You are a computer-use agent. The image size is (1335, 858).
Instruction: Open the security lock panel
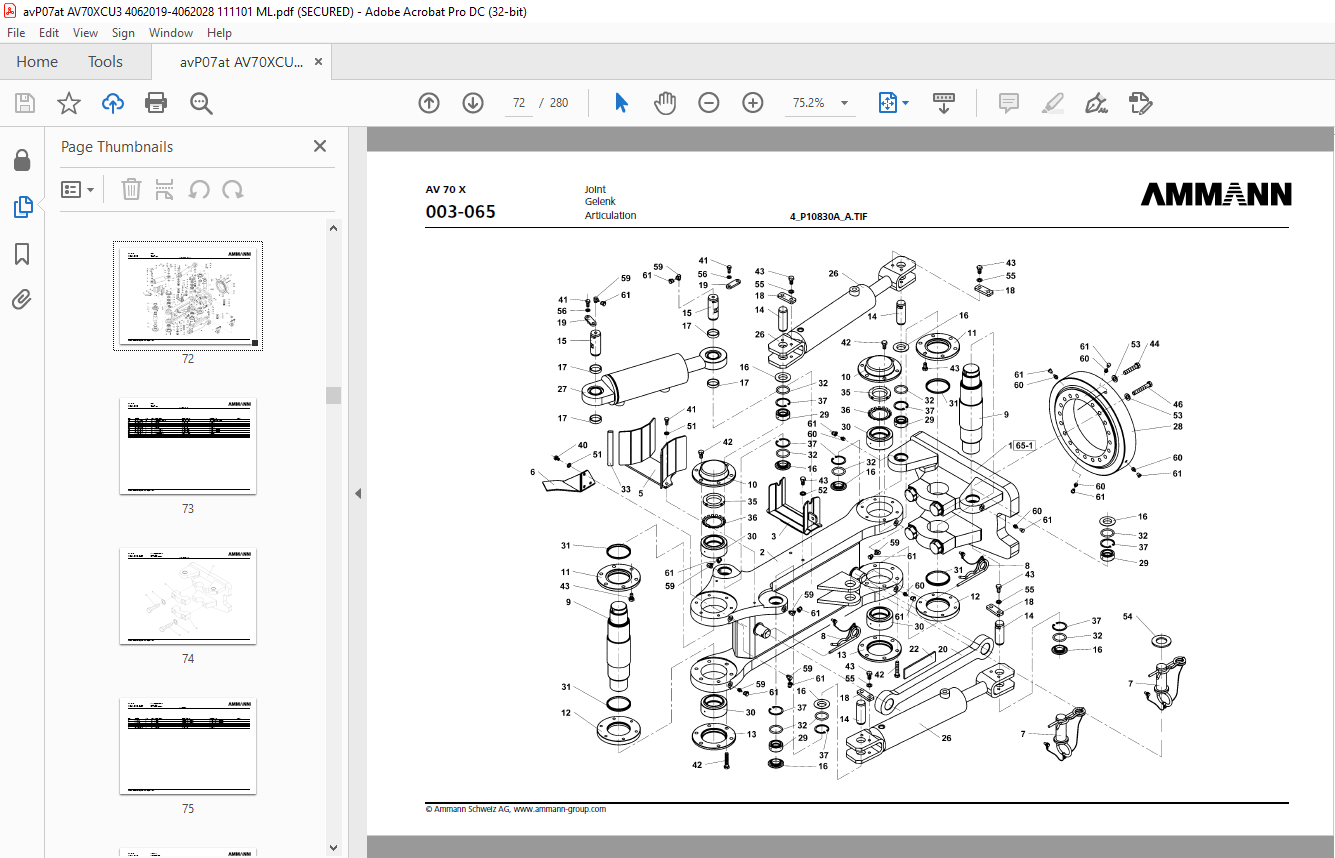[22, 161]
